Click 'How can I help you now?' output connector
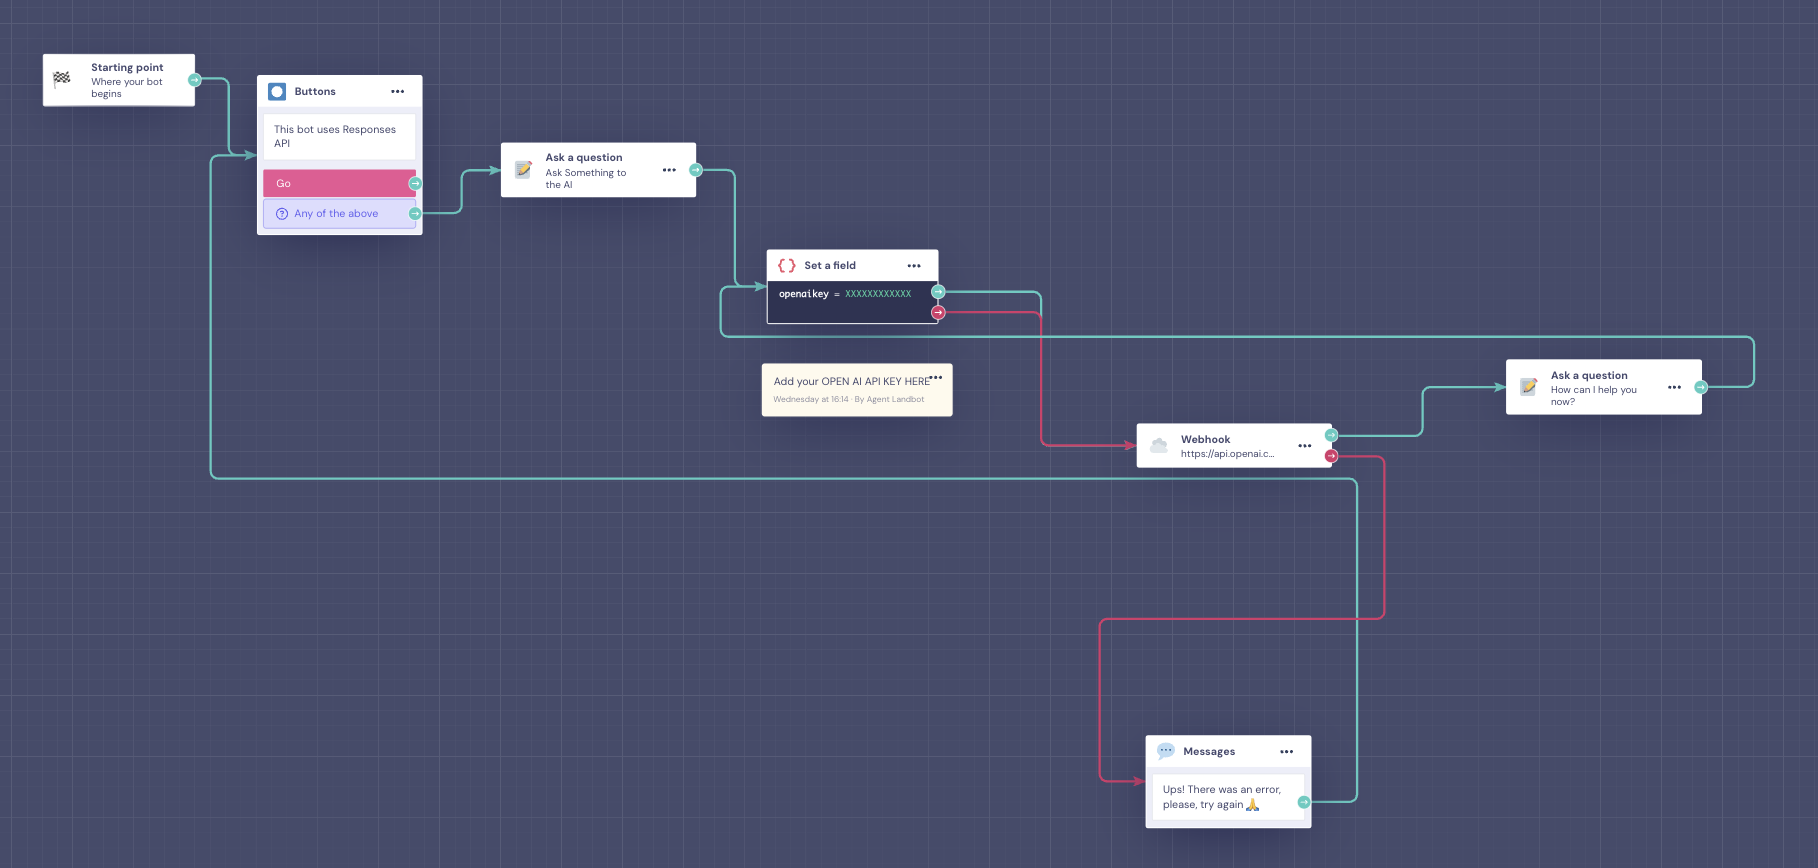1818x868 pixels. [x=1701, y=387]
